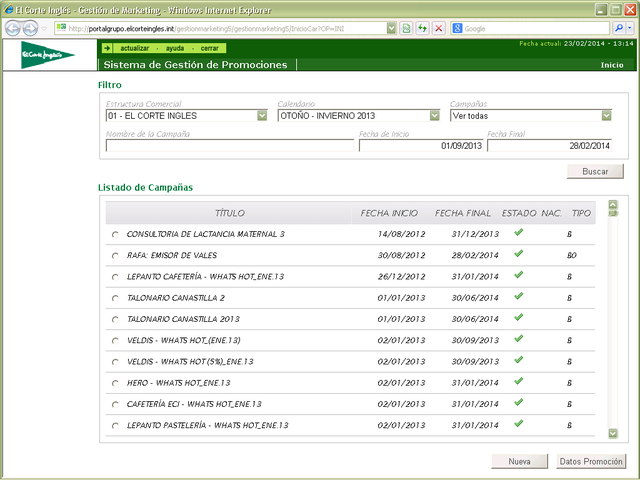
Task: Click ayuda in the green menu
Action: pos(175,48)
